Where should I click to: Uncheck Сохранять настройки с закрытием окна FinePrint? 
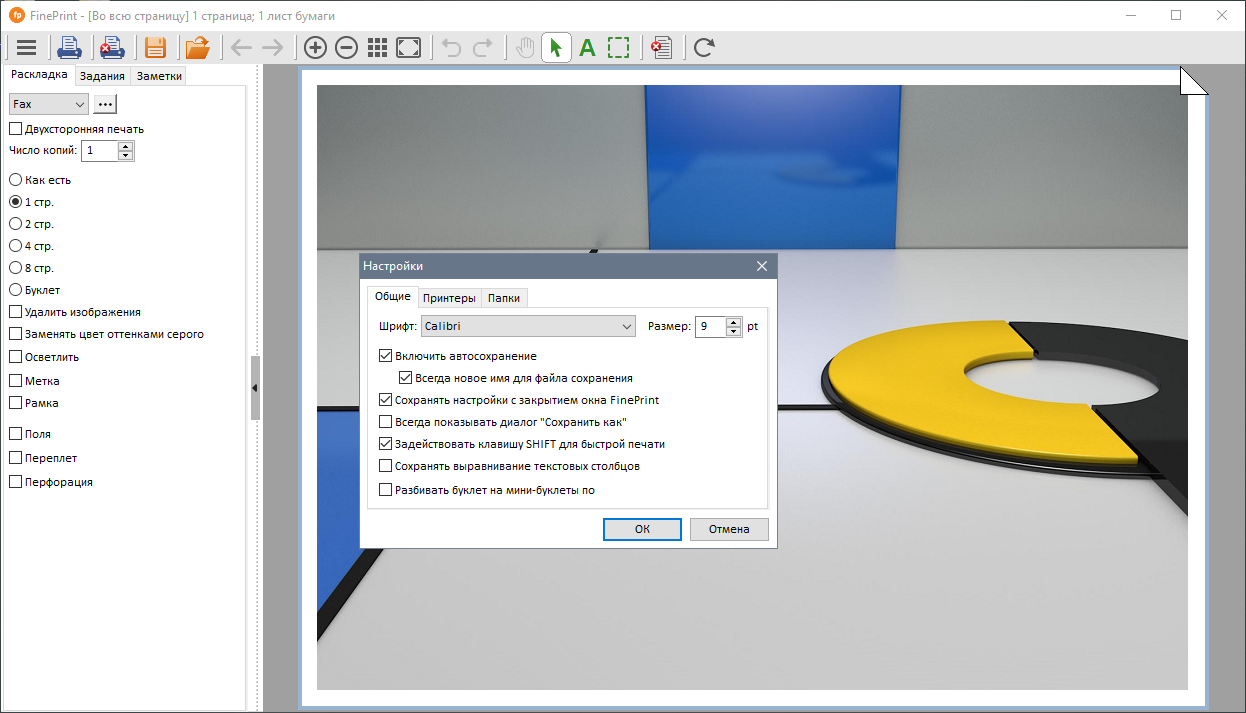[386, 400]
